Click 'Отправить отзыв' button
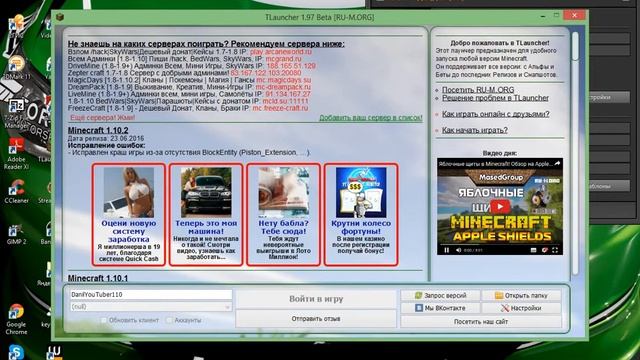This screenshot has height=360, width=640. (x=316, y=319)
